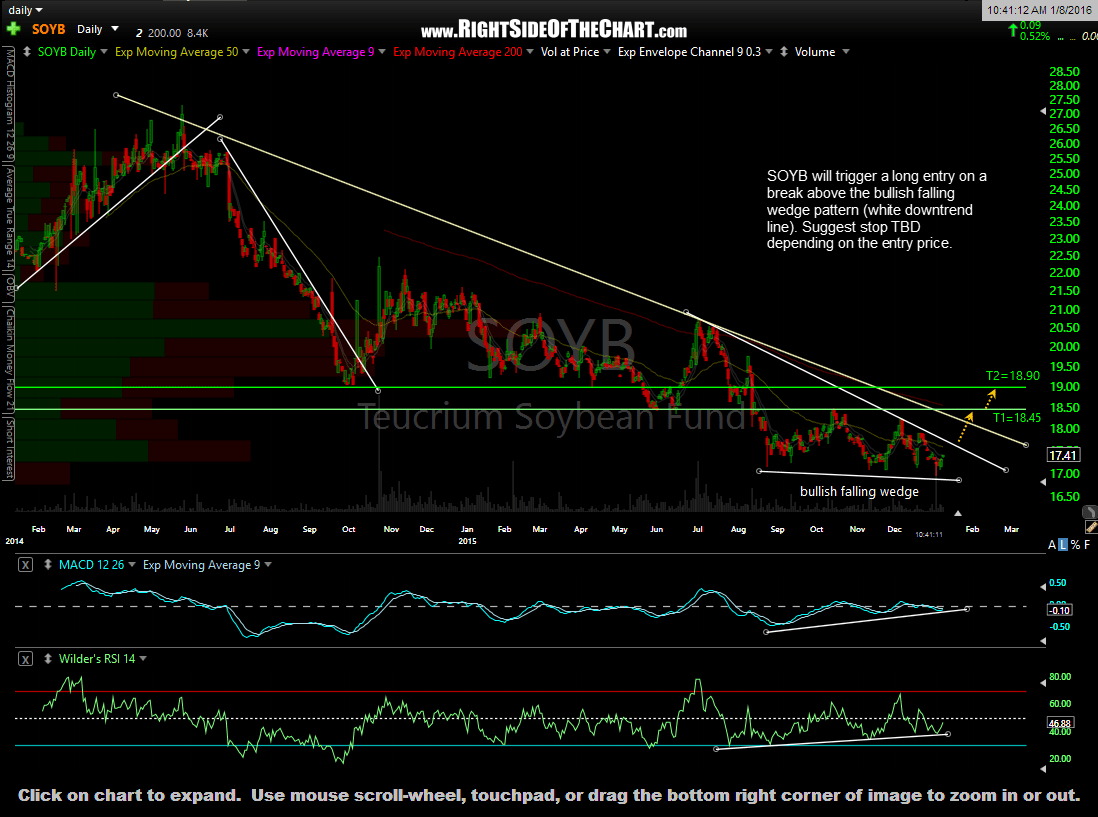Select the pencil drawing tool on the right edge
Viewport: 1098px width, 817px height.
1091,527
